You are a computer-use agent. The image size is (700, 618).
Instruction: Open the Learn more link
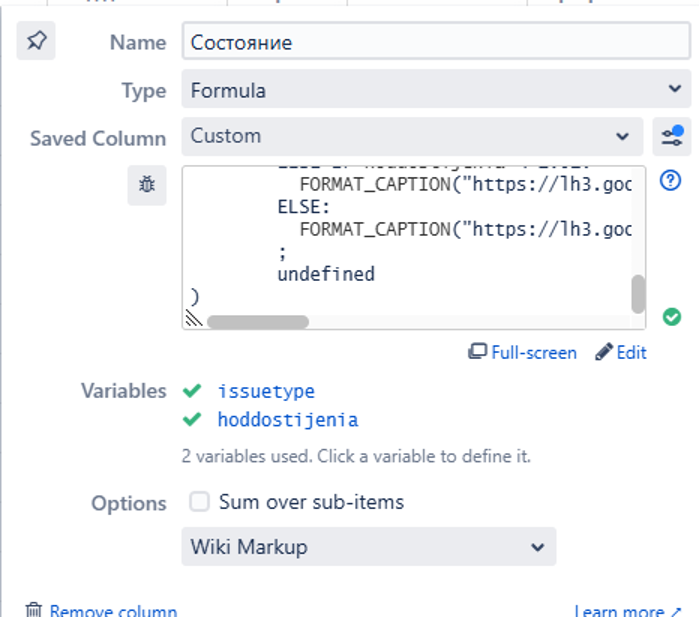pos(628,611)
